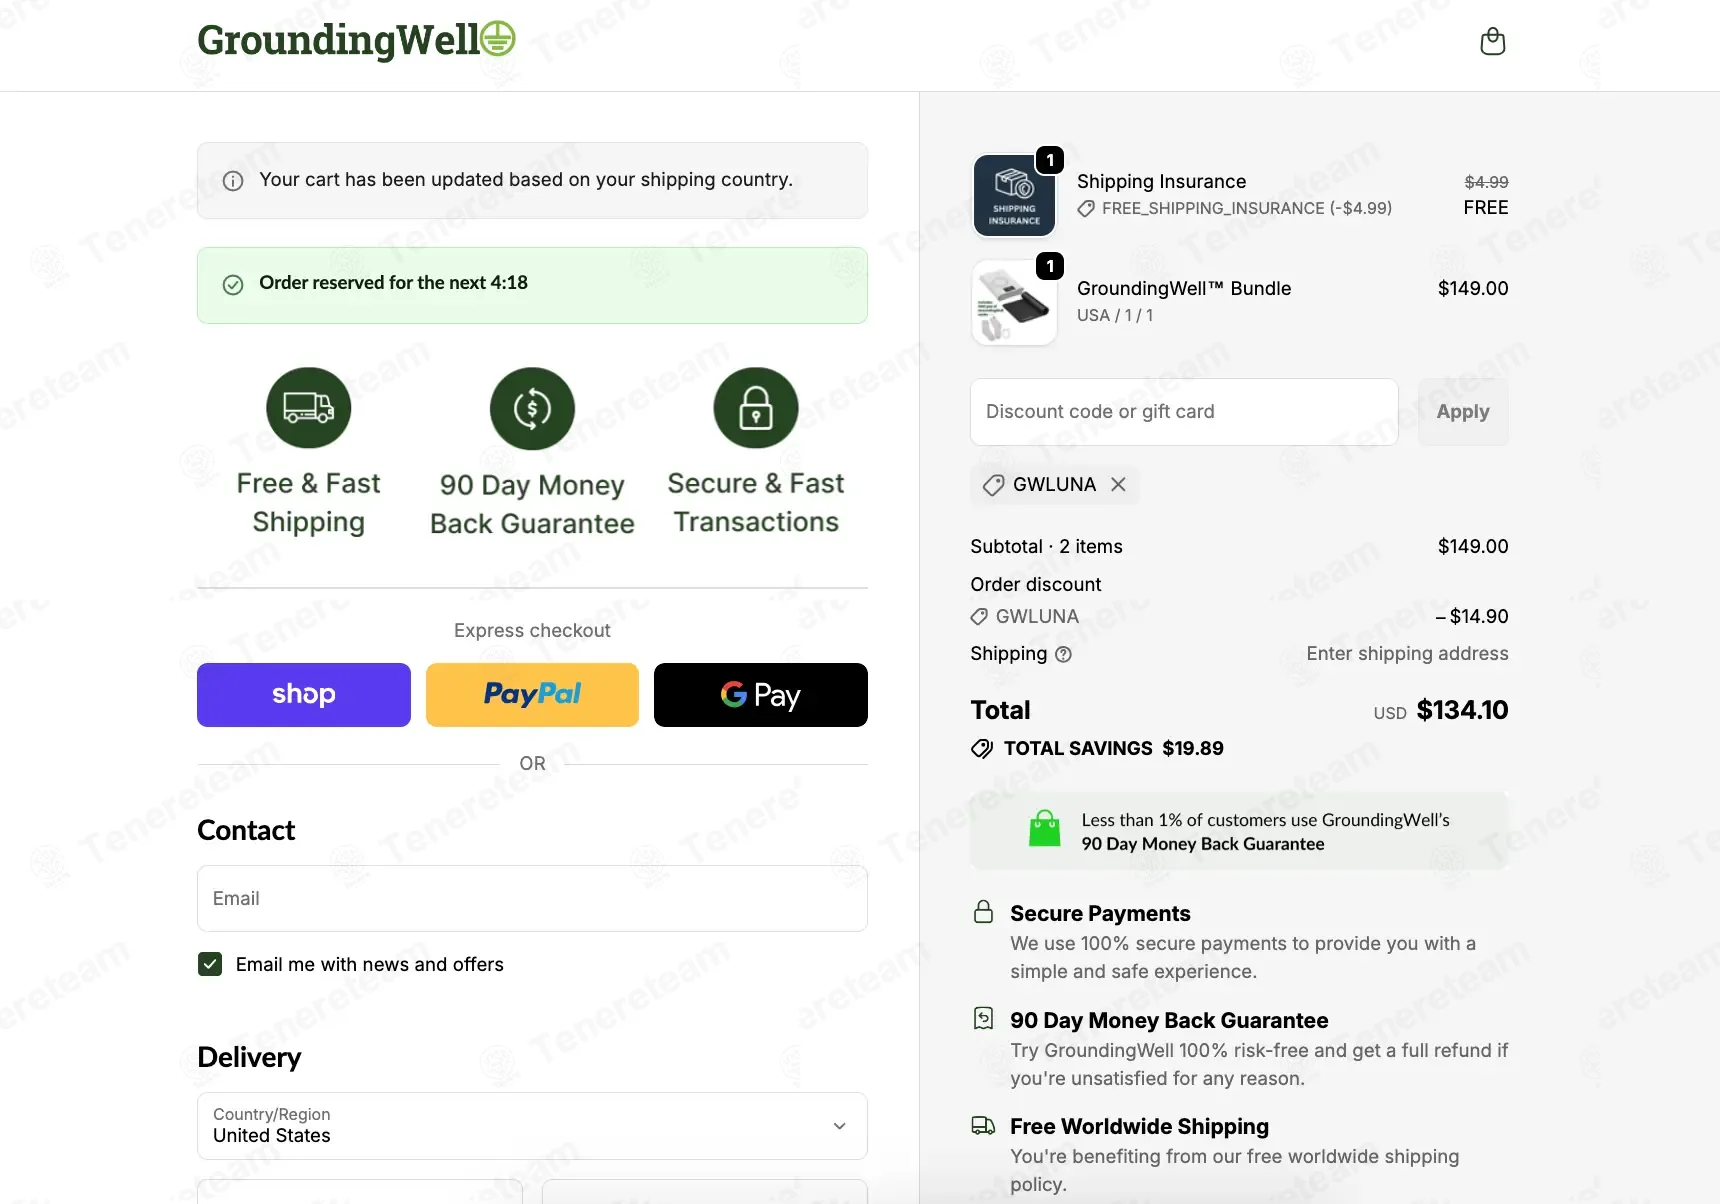Click the discount code or gift card field
This screenshot has width=1720, height=1204.
tap(1184, 412)
